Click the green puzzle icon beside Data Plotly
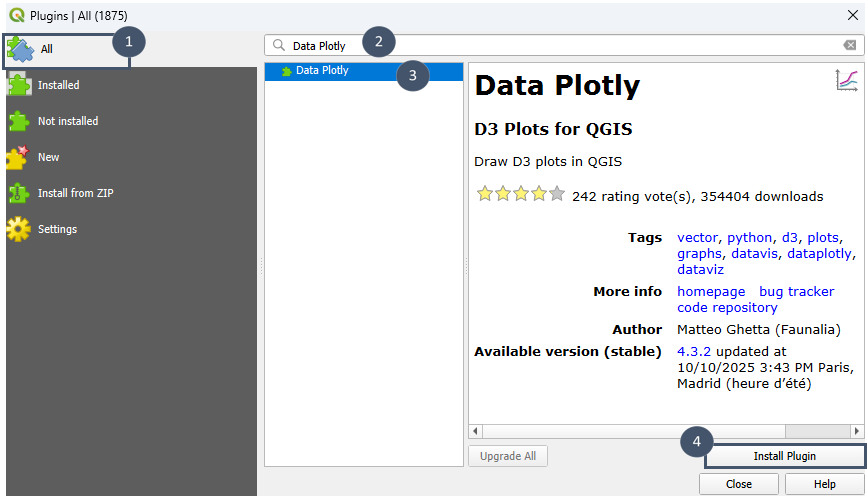 [286, 71]
